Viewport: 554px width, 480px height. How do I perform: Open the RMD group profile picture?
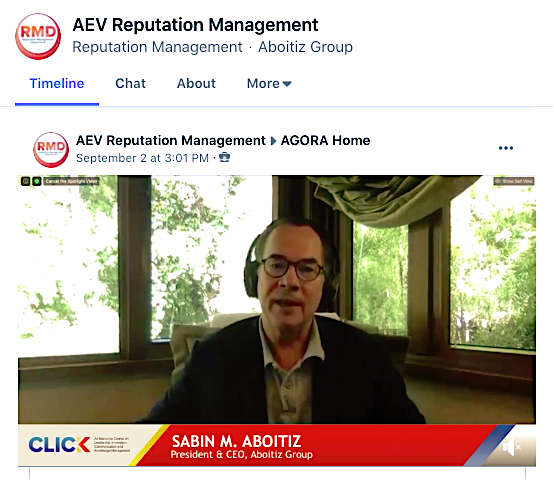[x=38, y=36]
